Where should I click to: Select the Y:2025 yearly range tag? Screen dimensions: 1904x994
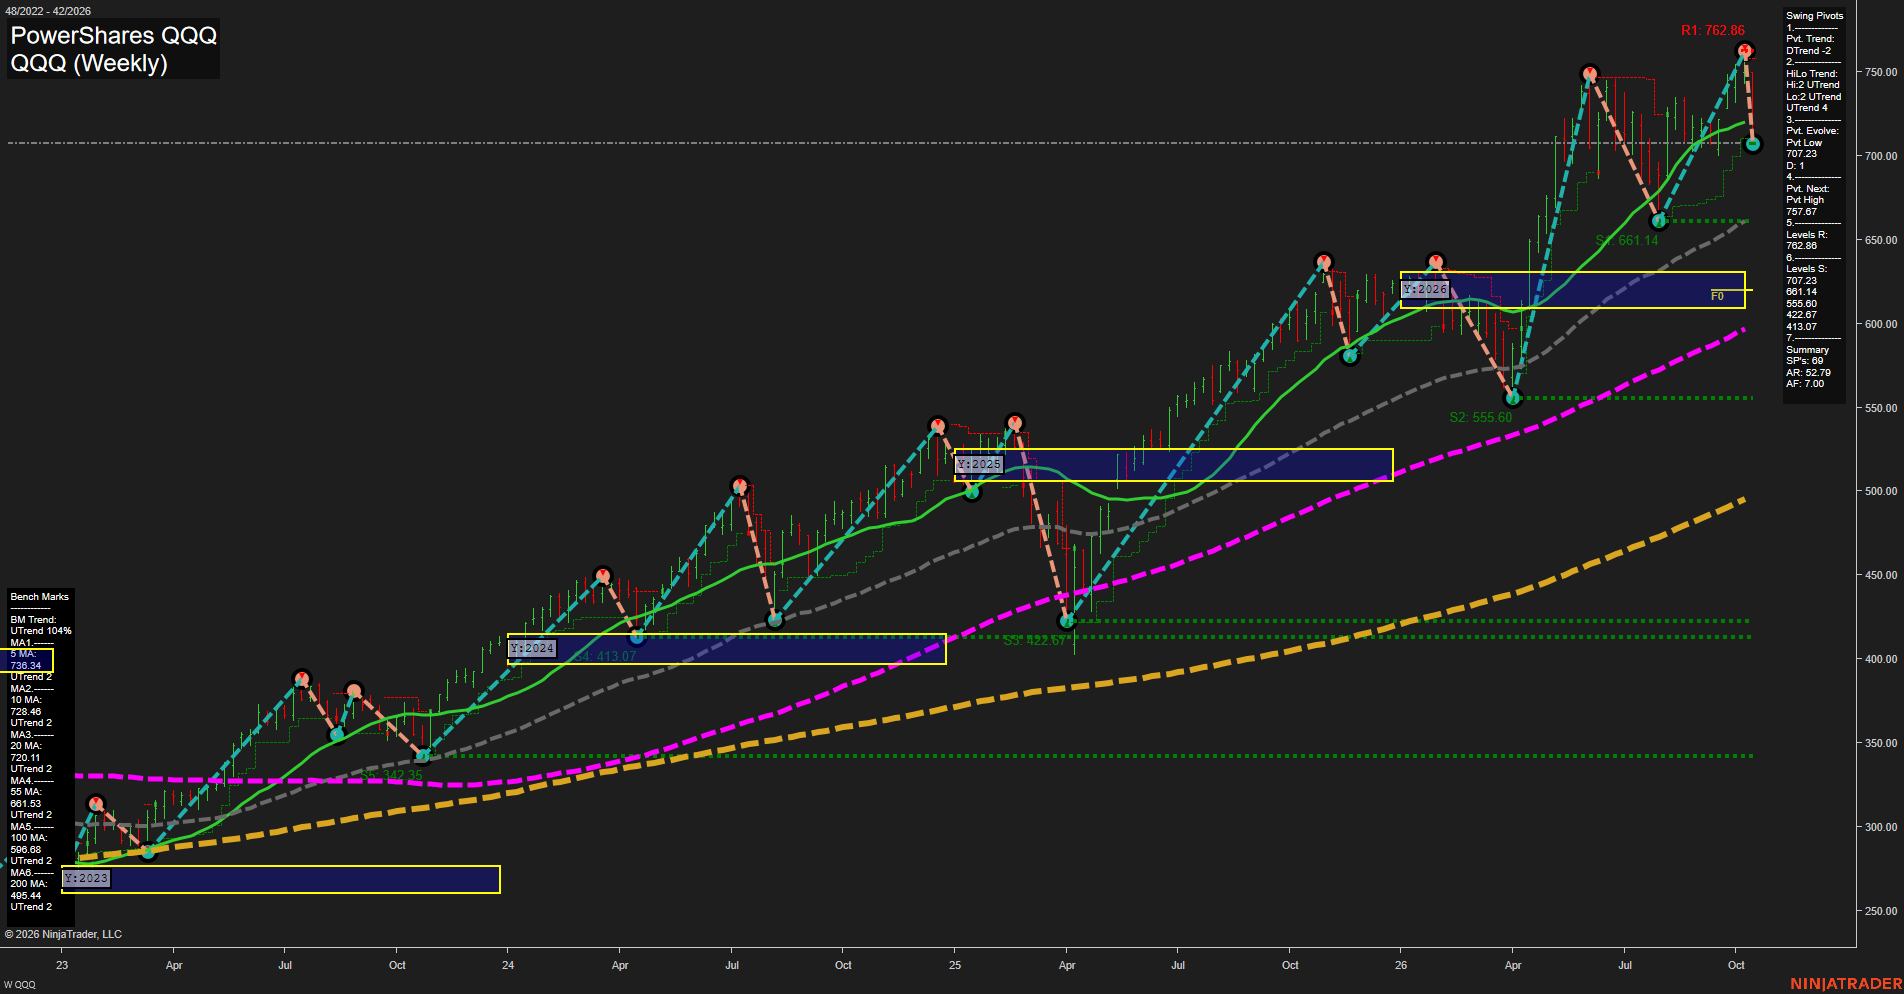979,464
